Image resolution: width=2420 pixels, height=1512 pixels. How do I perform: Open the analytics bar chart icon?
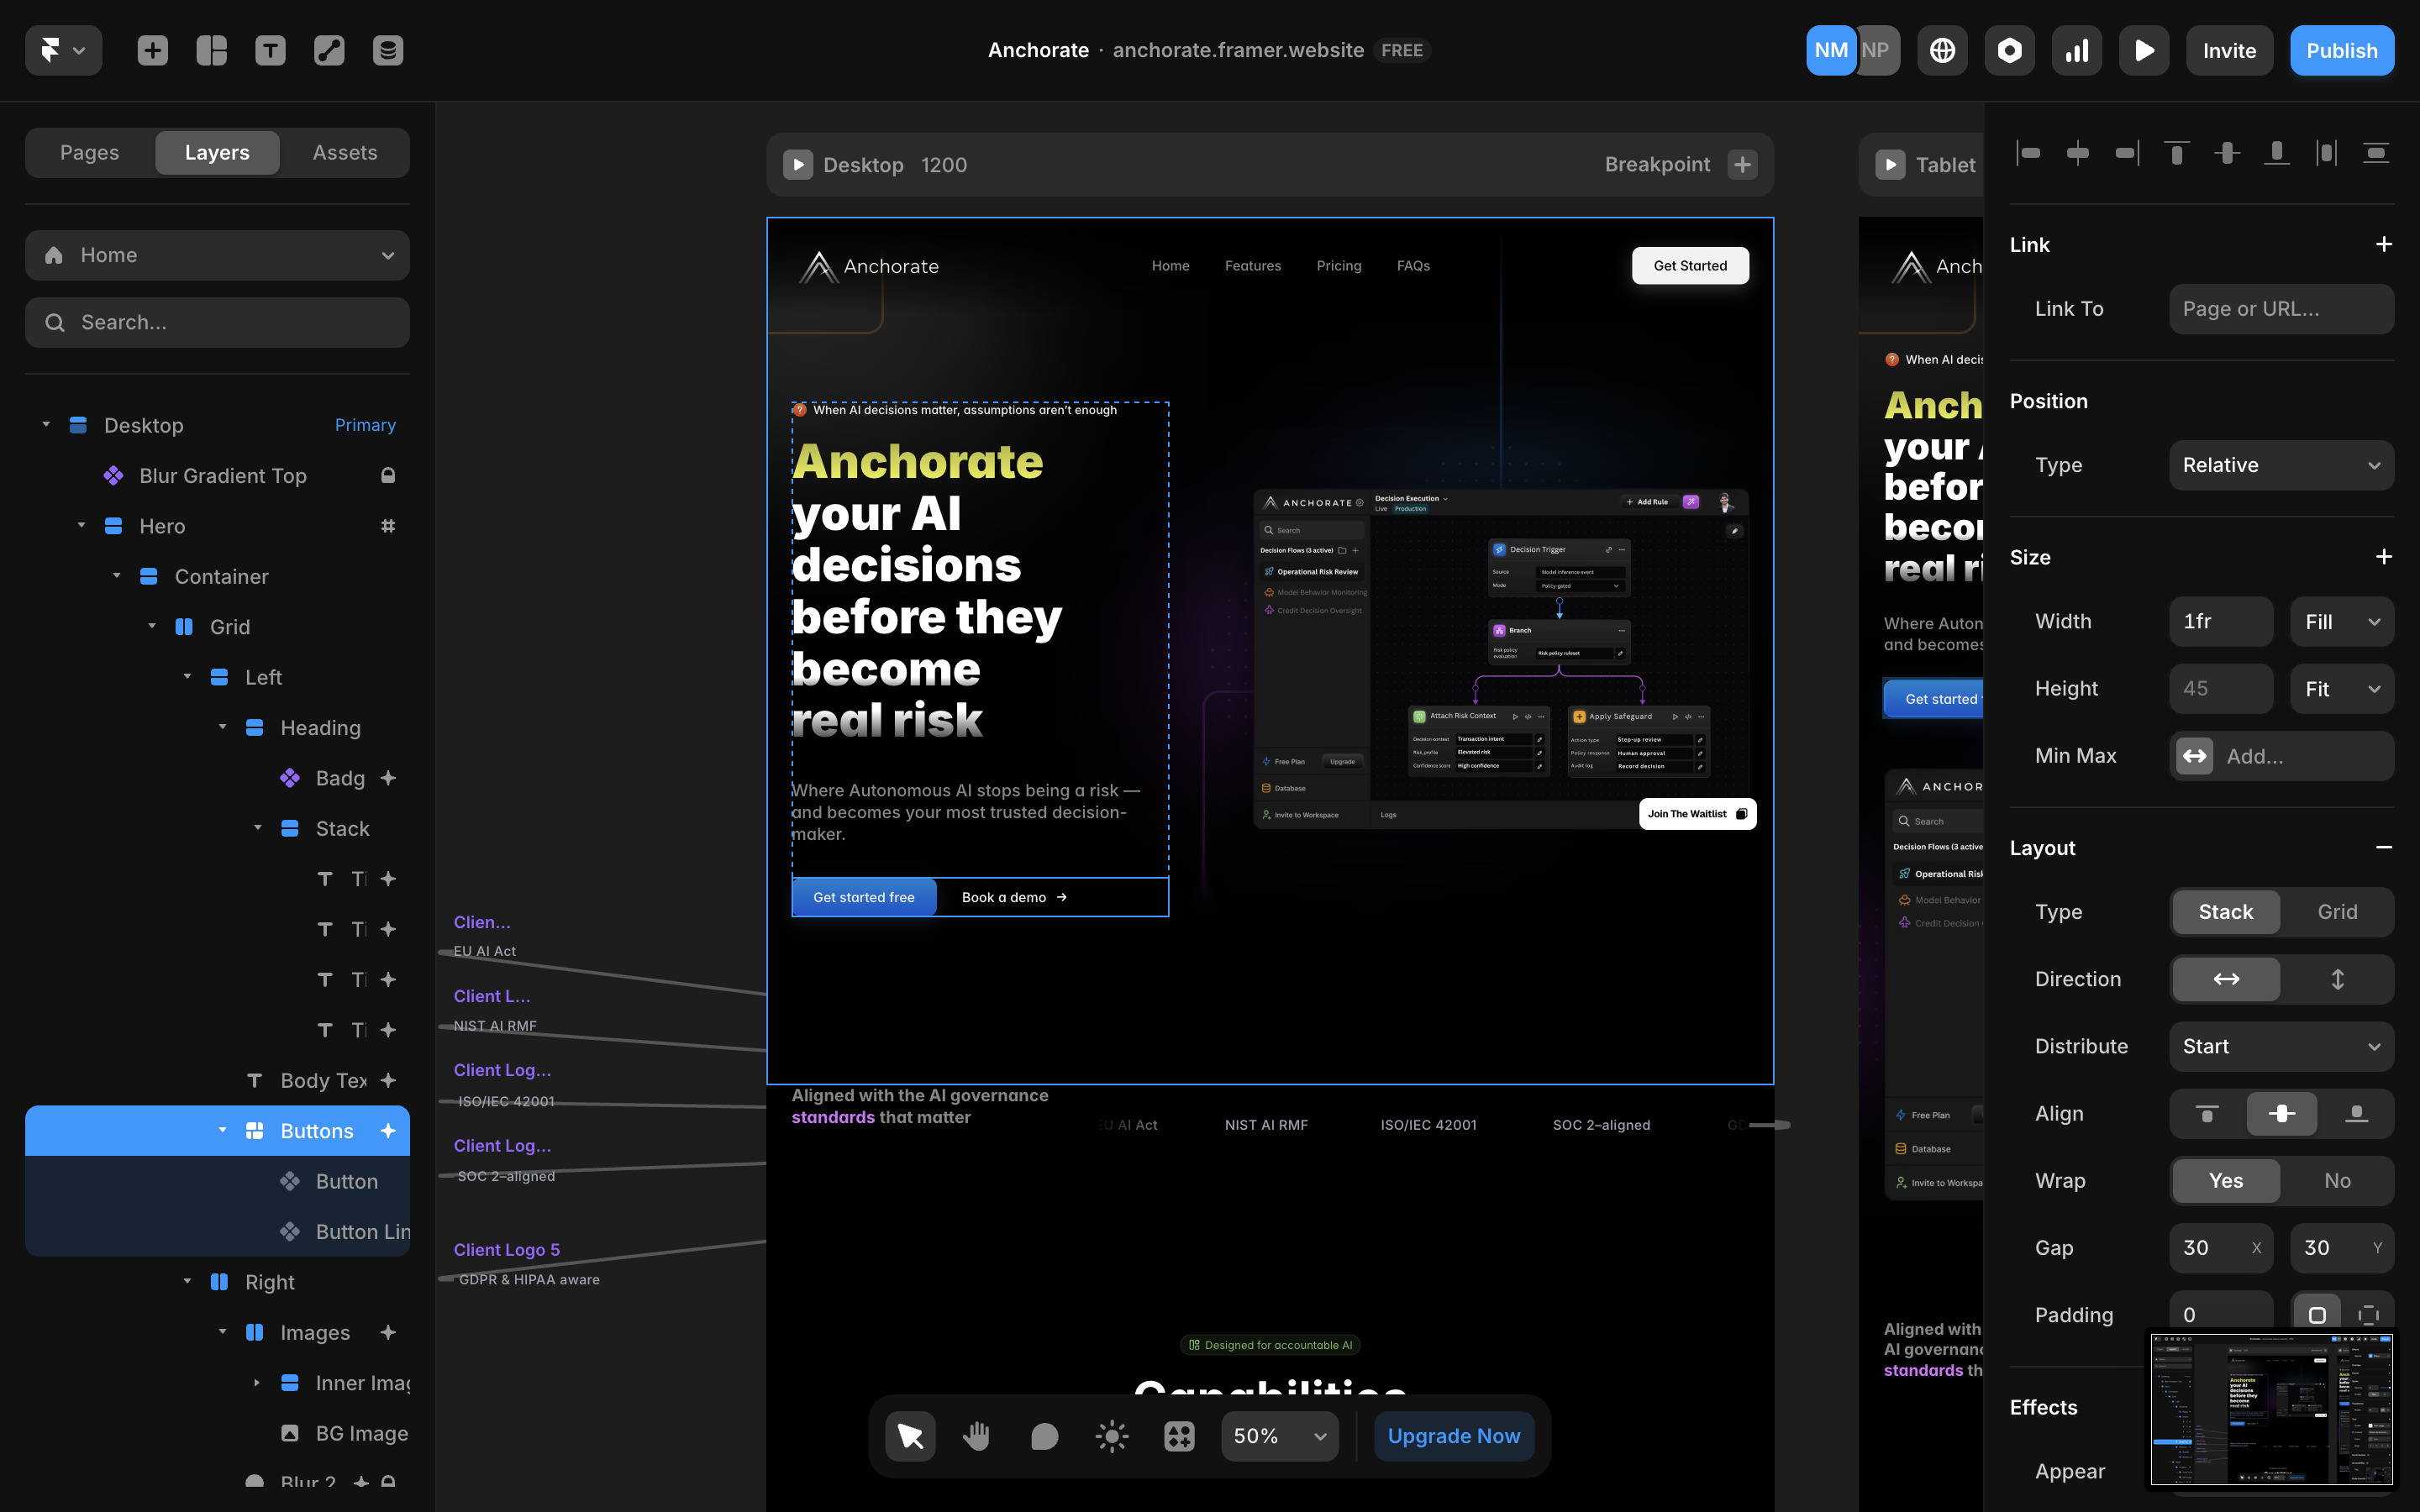[x=2077, y=50]
